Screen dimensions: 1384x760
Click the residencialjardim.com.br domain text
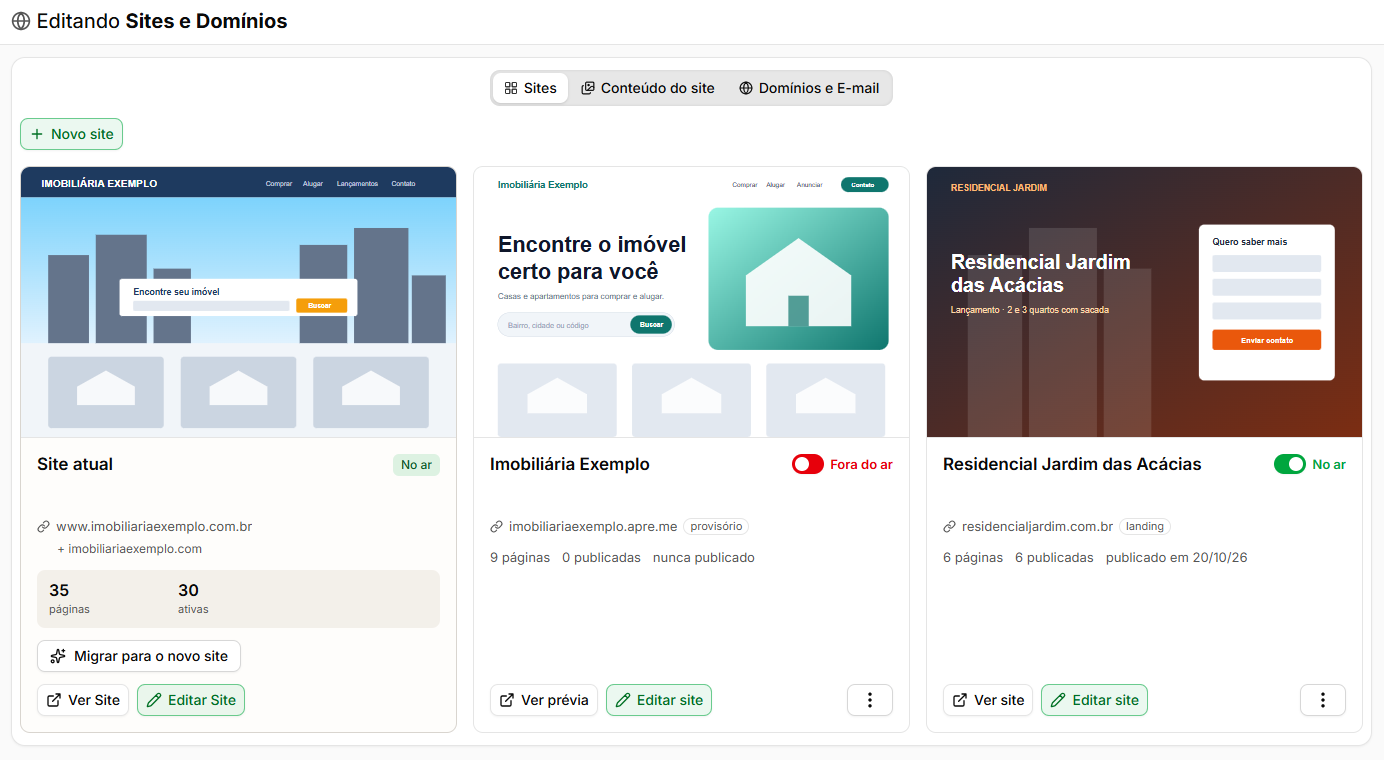[x=1037, y=527]
